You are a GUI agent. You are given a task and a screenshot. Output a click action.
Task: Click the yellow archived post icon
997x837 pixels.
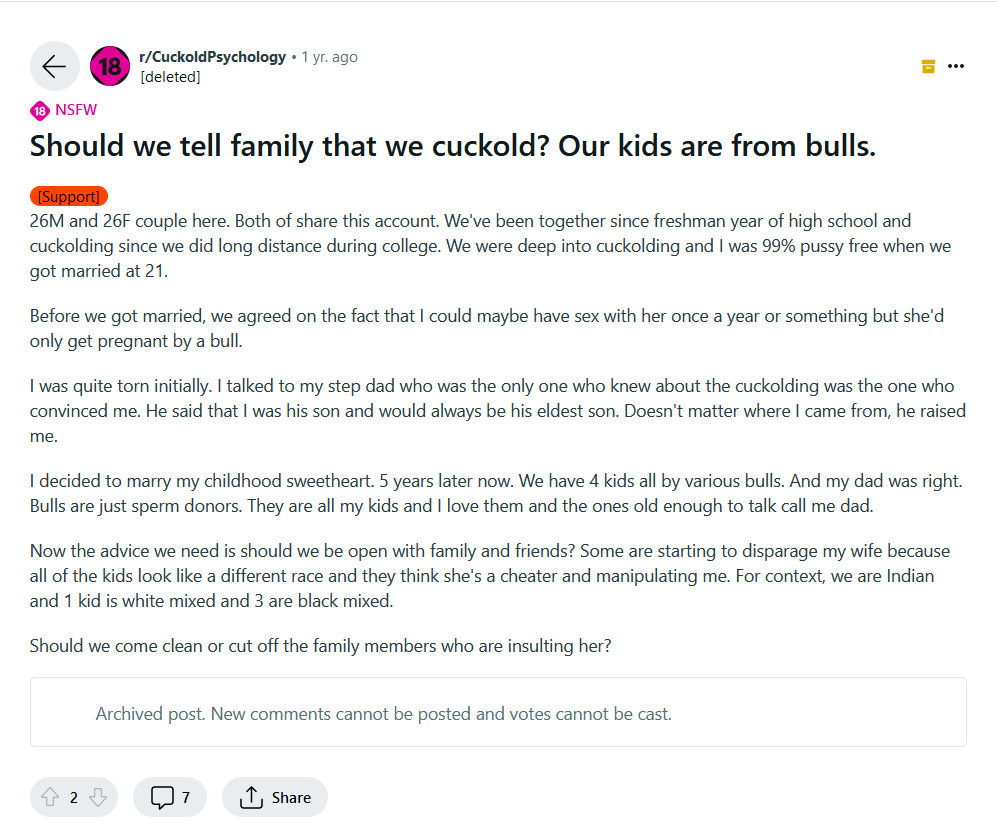point(928,66)
